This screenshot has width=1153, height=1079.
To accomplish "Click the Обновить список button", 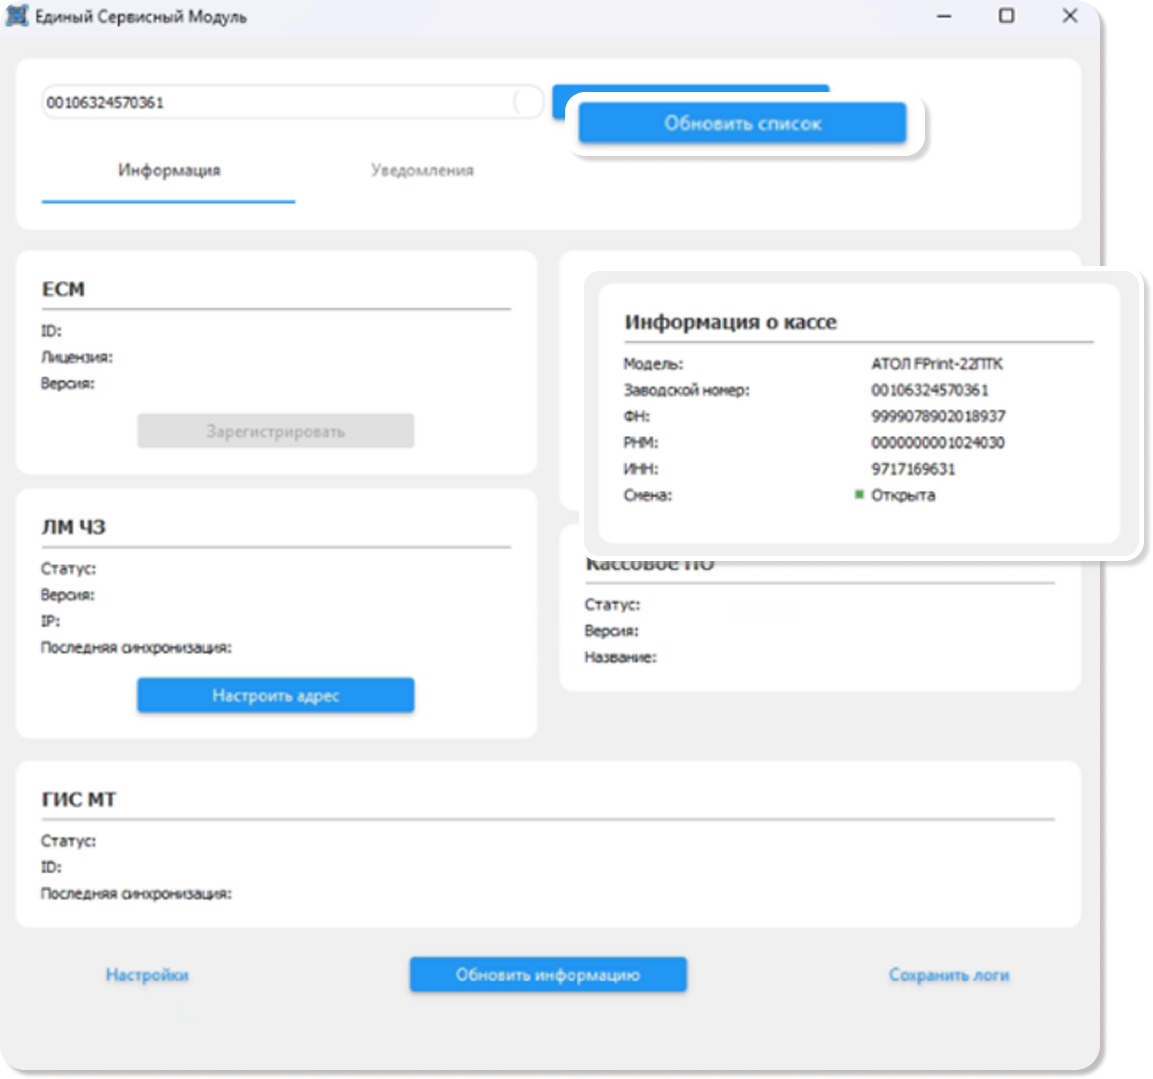I will [742, 123].
